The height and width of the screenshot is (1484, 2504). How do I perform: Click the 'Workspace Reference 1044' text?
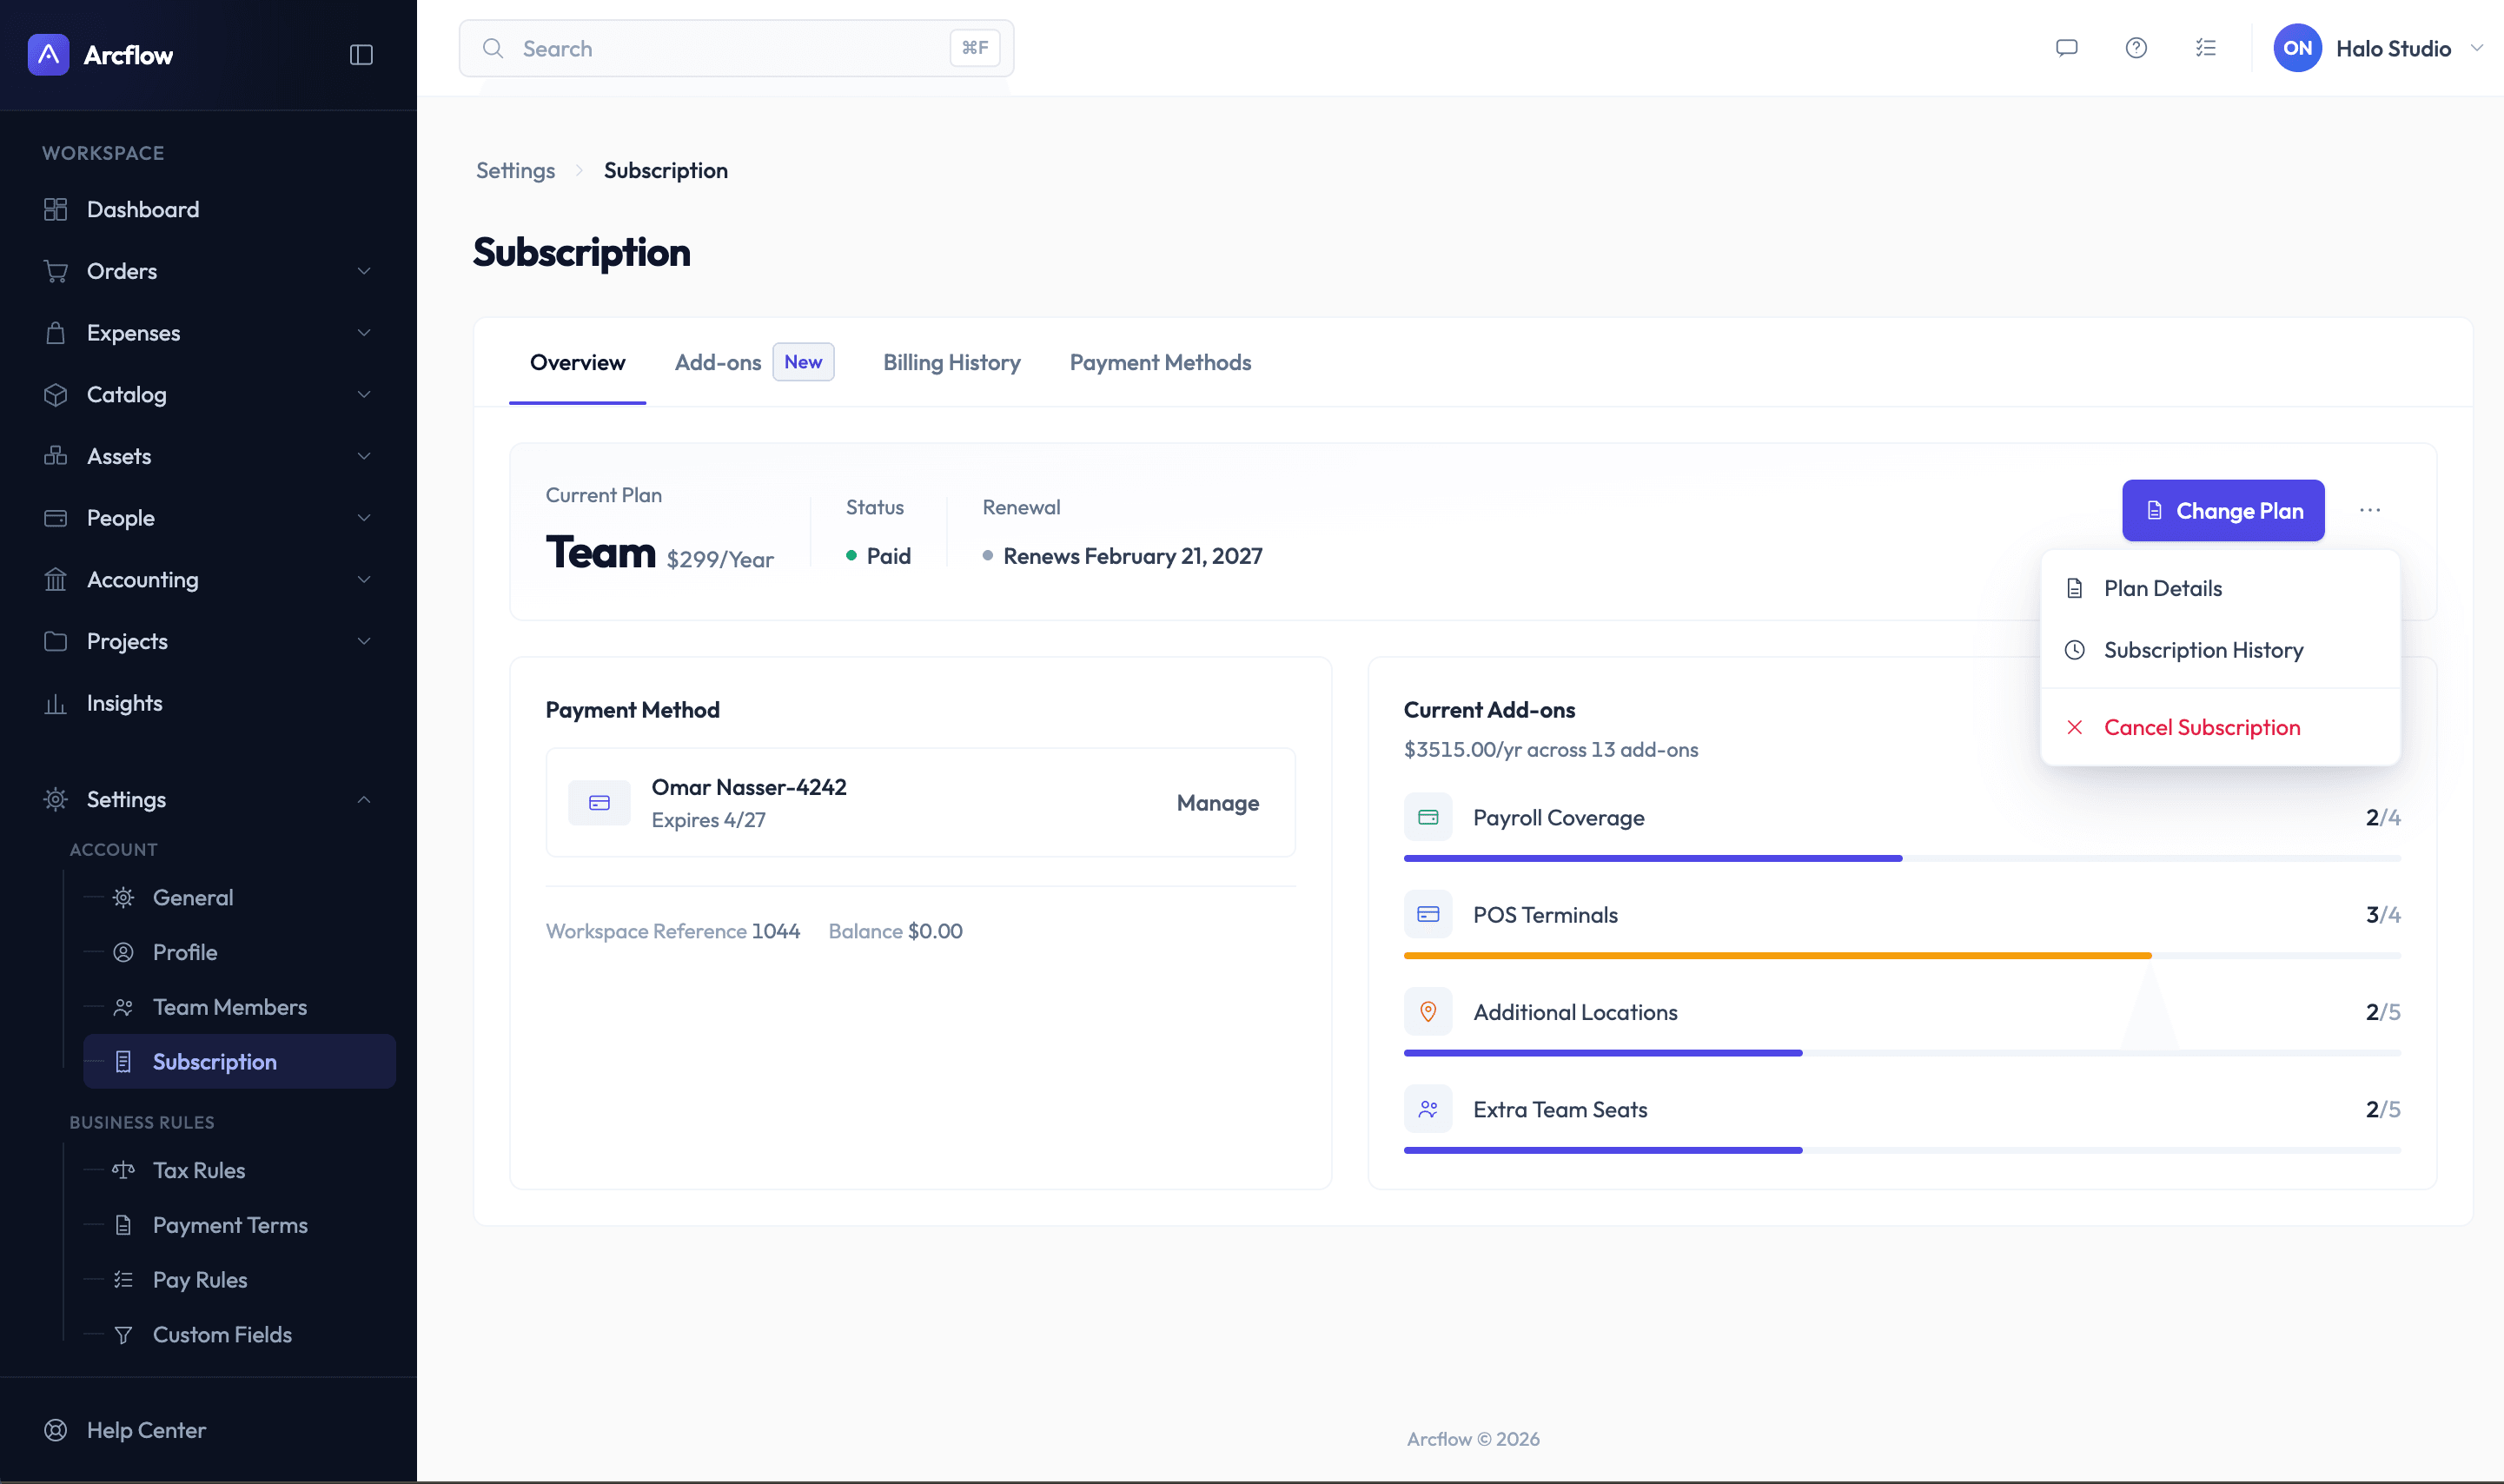coord(673,931)
